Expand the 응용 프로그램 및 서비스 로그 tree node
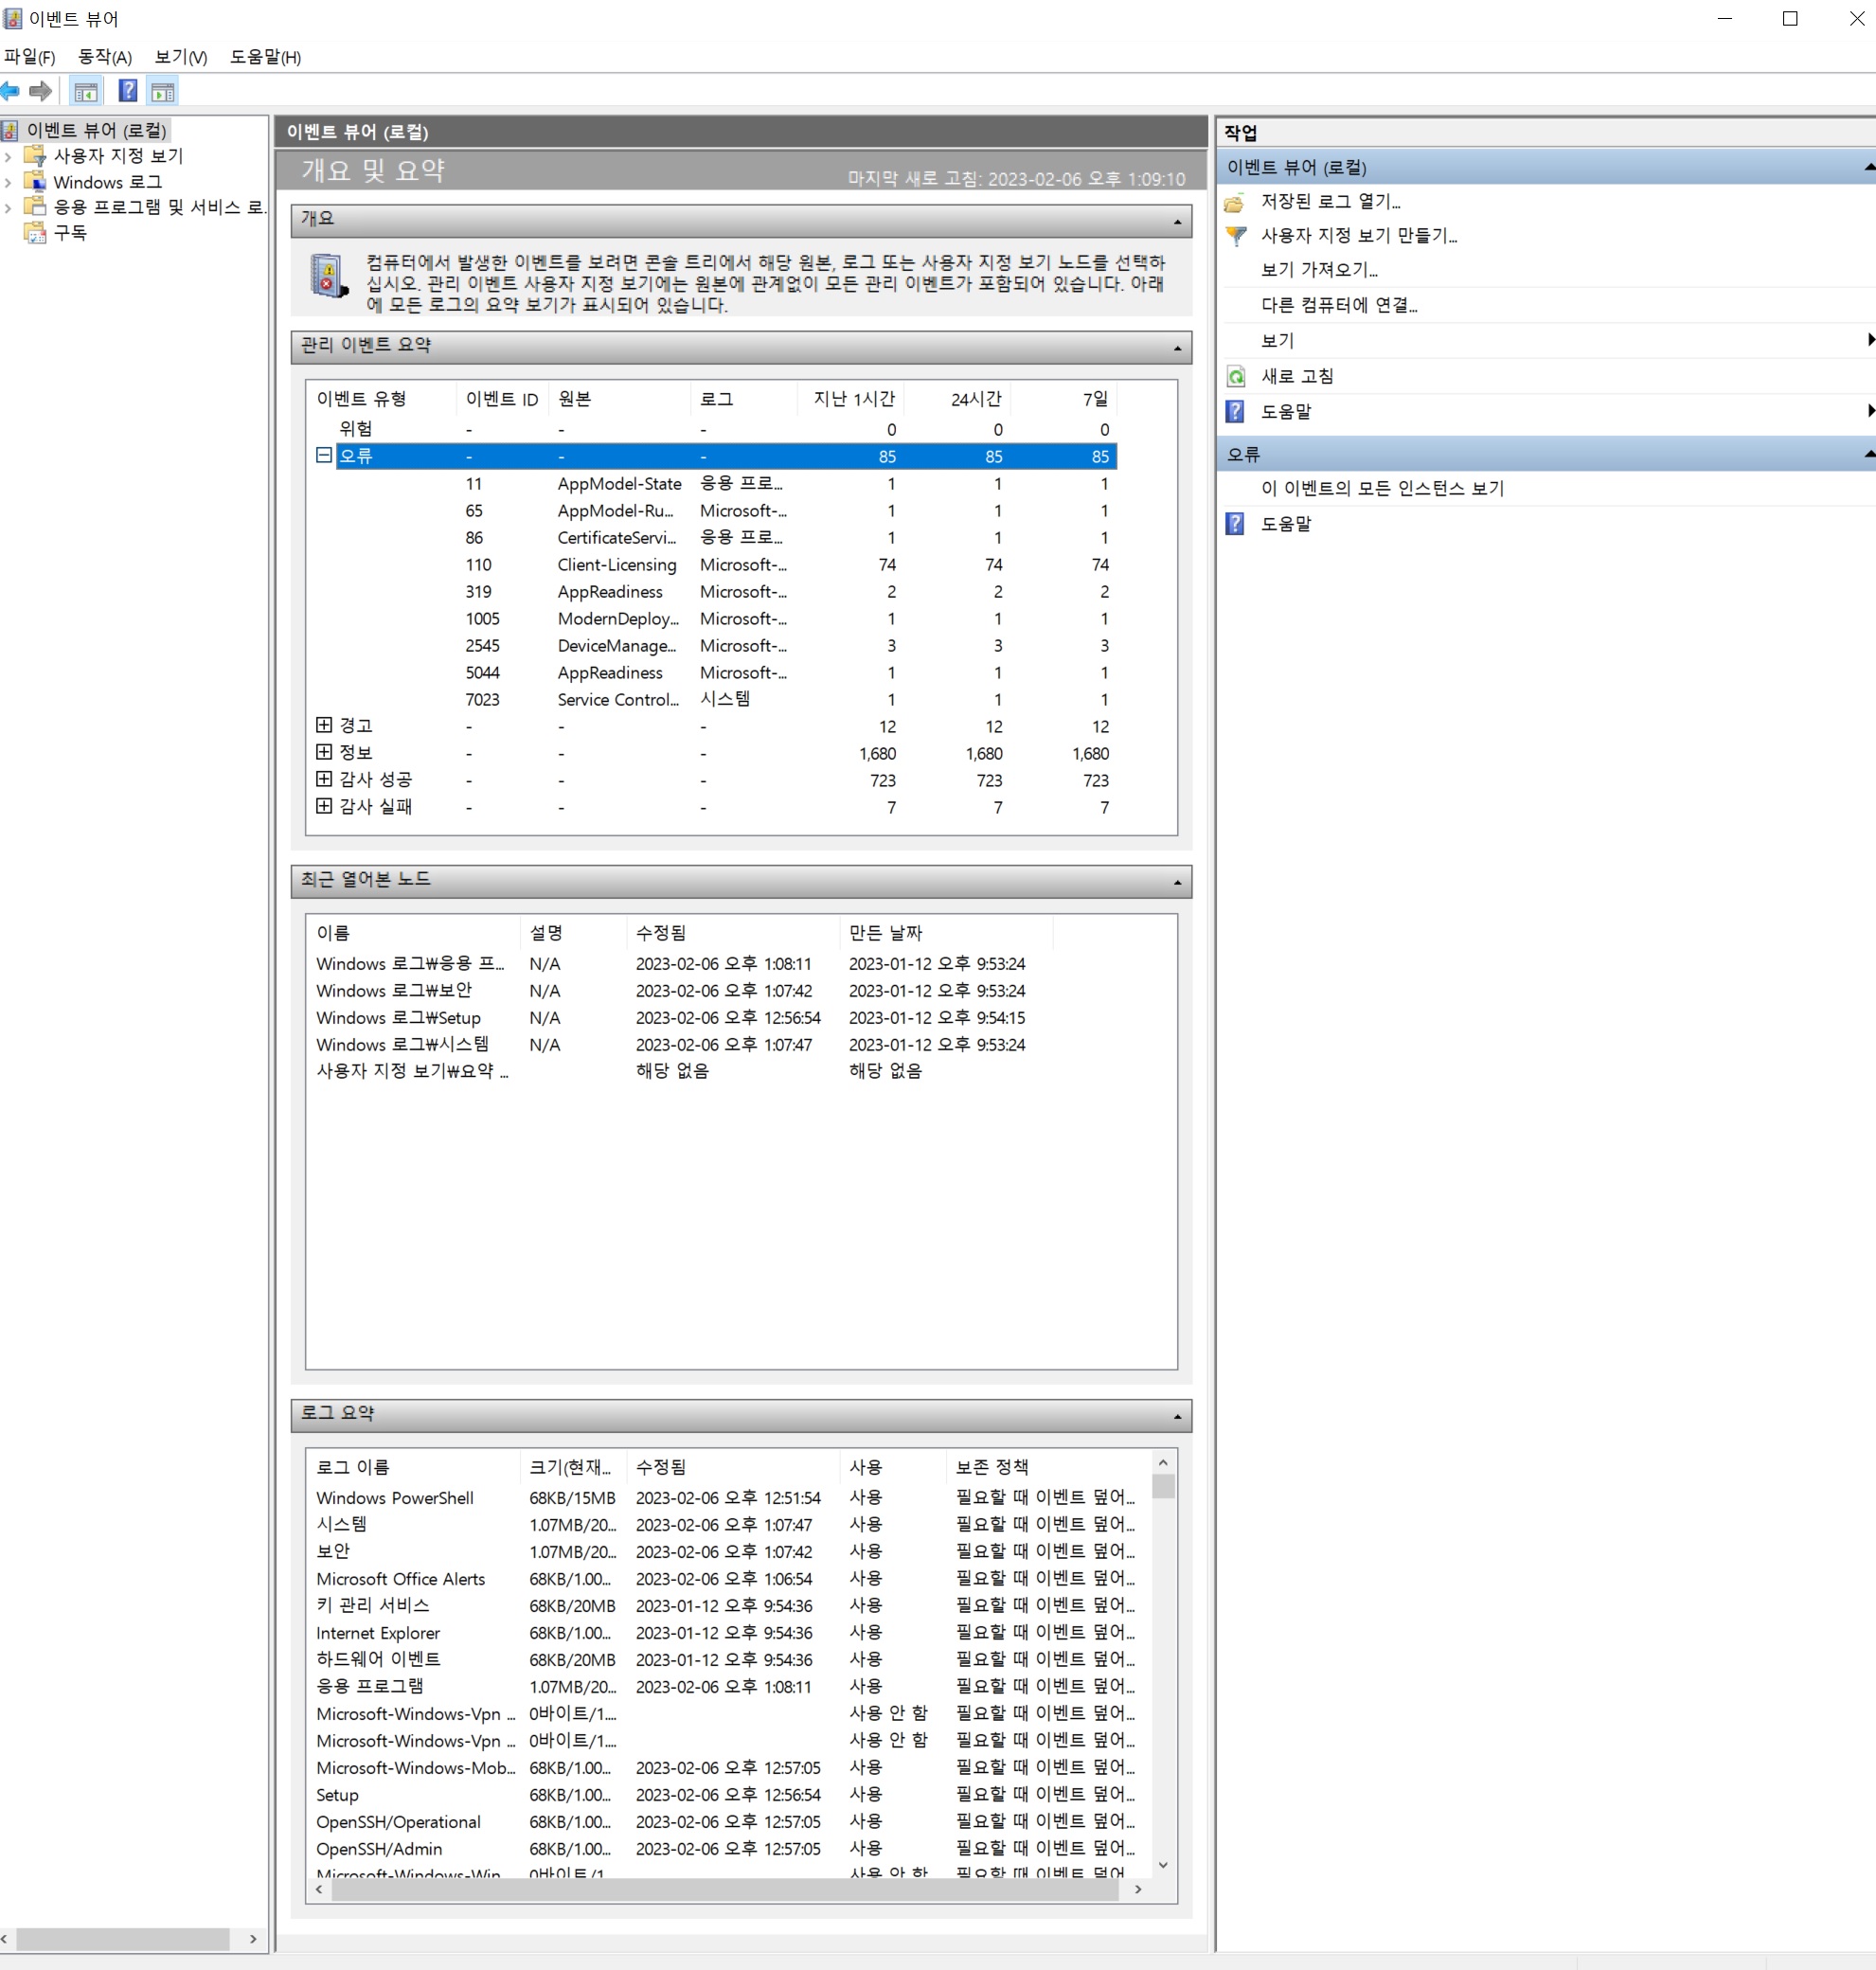Screen dimensions: 1876x1970 pos(8,208)
